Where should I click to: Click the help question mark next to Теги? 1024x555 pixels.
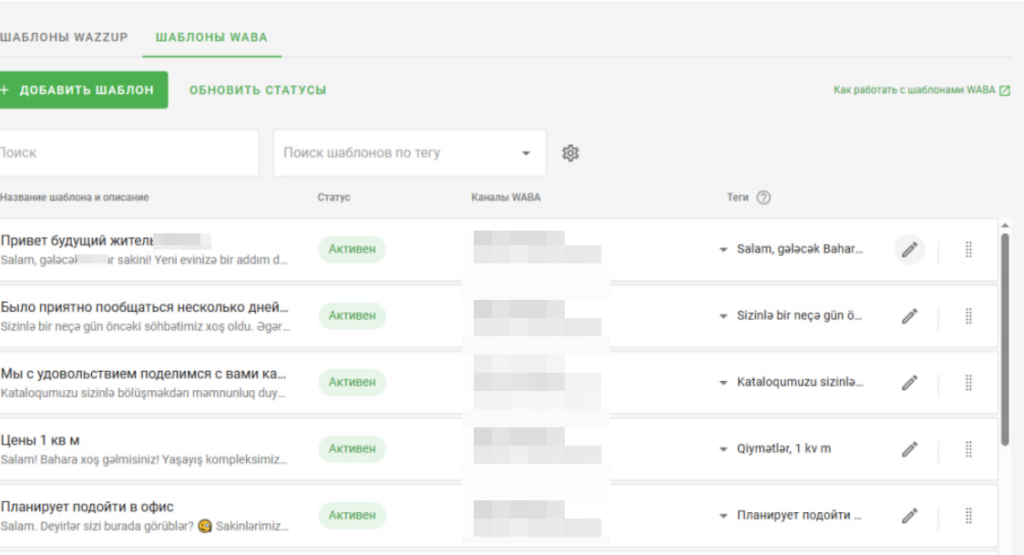764,198
